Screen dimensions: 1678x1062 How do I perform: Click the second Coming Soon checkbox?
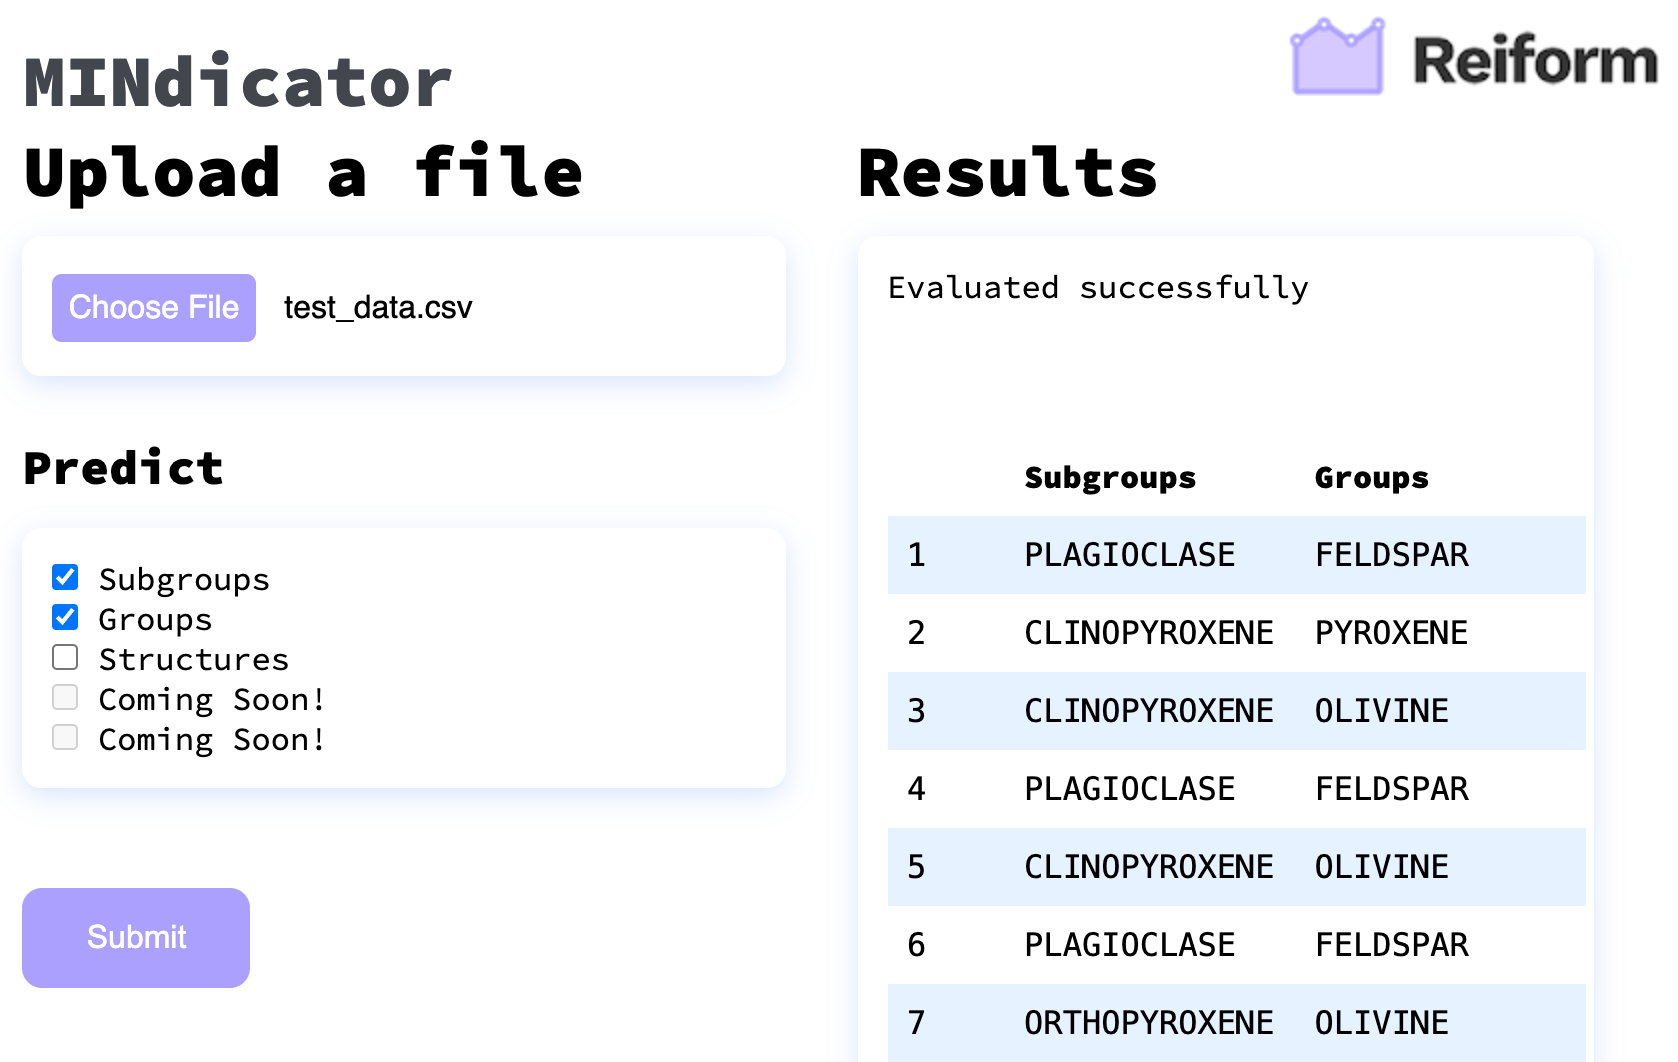coord(65,737)
